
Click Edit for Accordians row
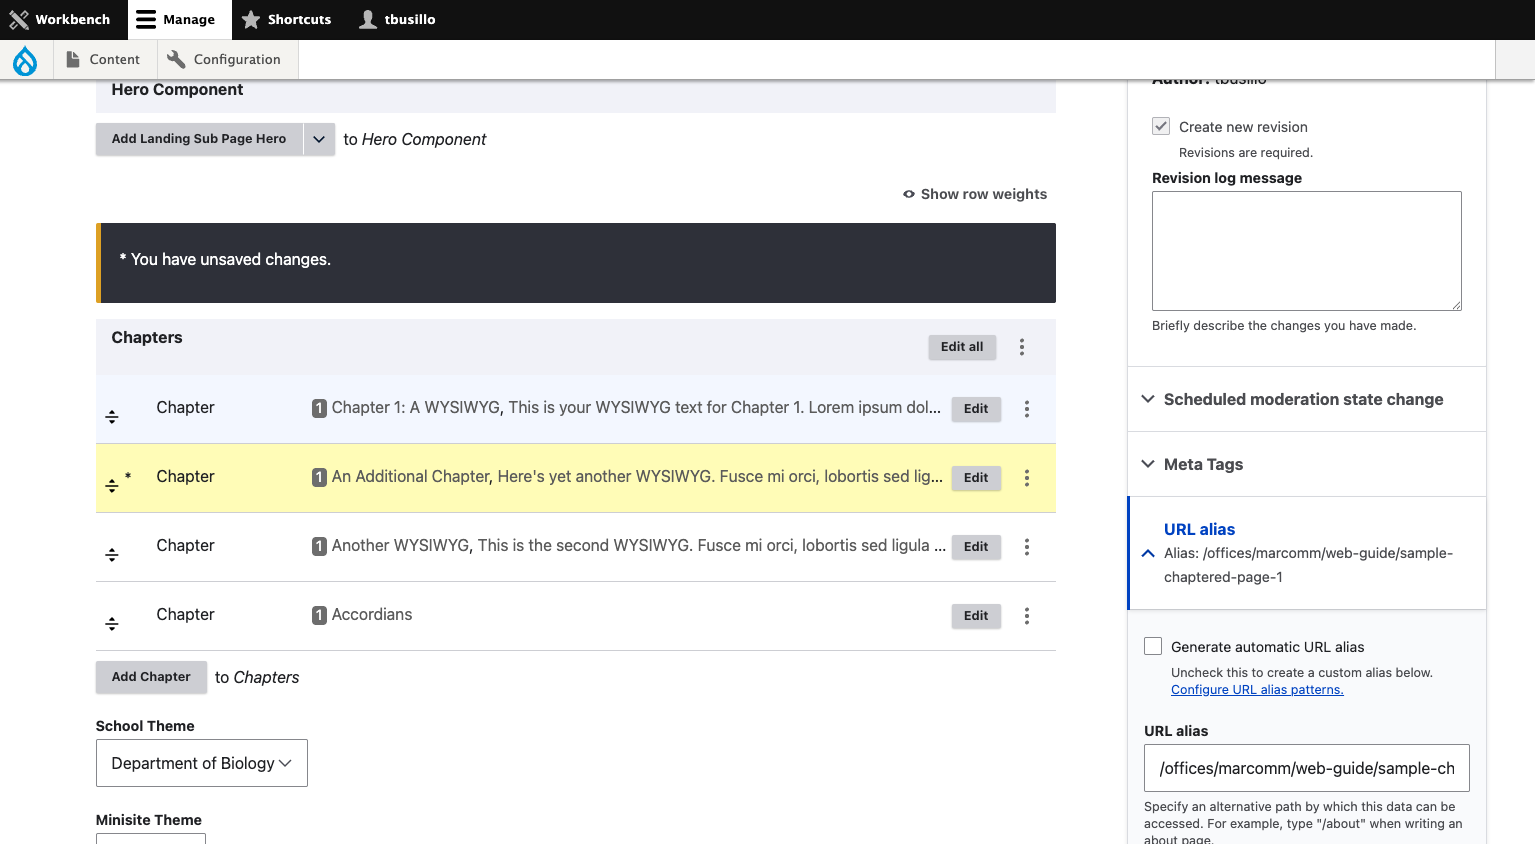(x=976, y=616)
